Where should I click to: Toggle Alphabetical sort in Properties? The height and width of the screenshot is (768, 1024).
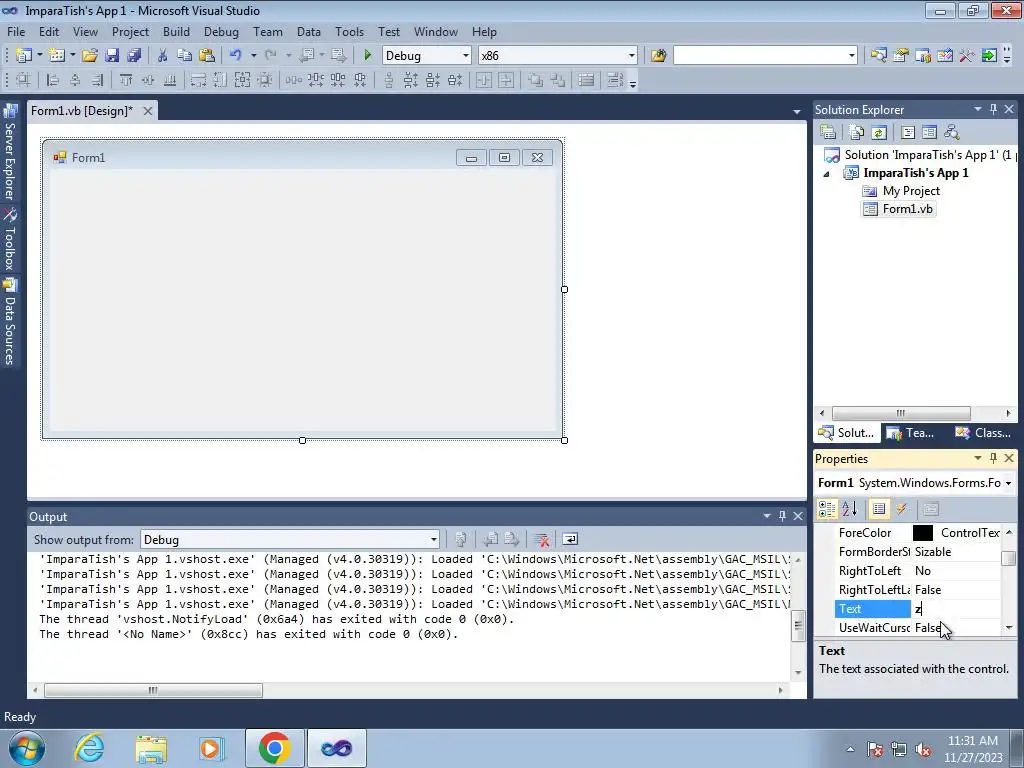point(850,509)
